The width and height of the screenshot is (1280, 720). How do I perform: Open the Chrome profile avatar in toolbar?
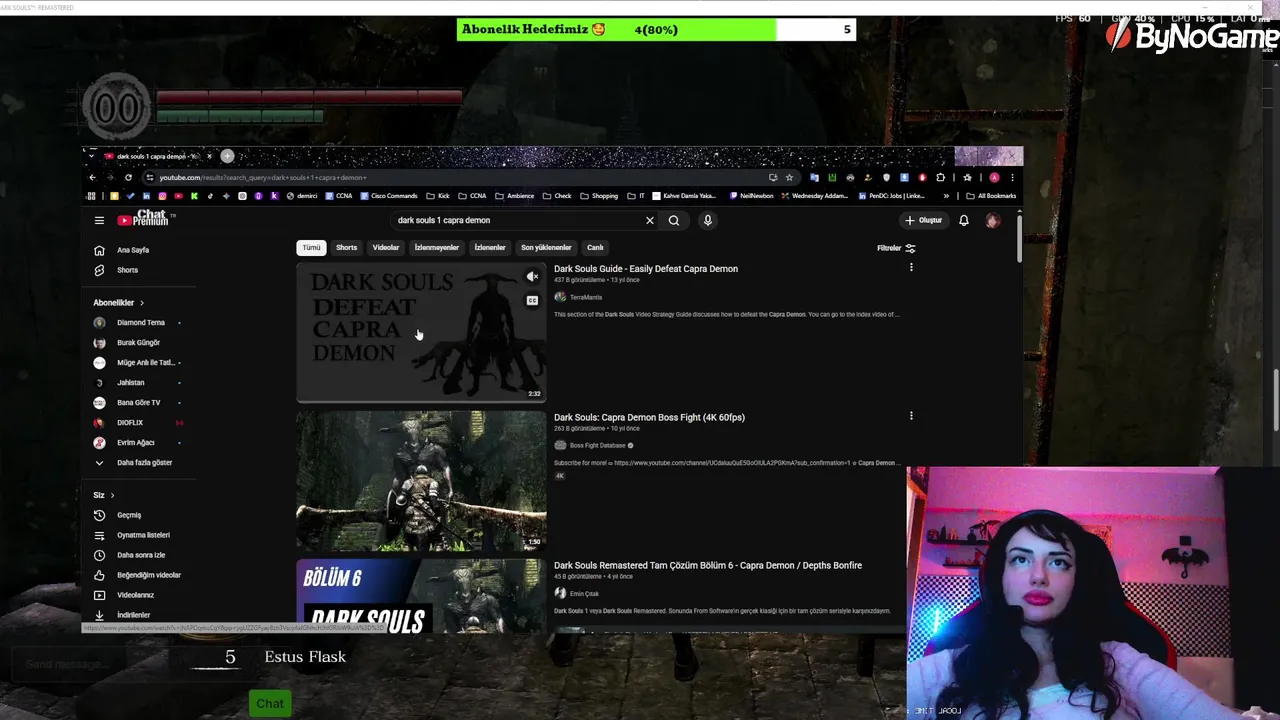[x=994, y=177]
